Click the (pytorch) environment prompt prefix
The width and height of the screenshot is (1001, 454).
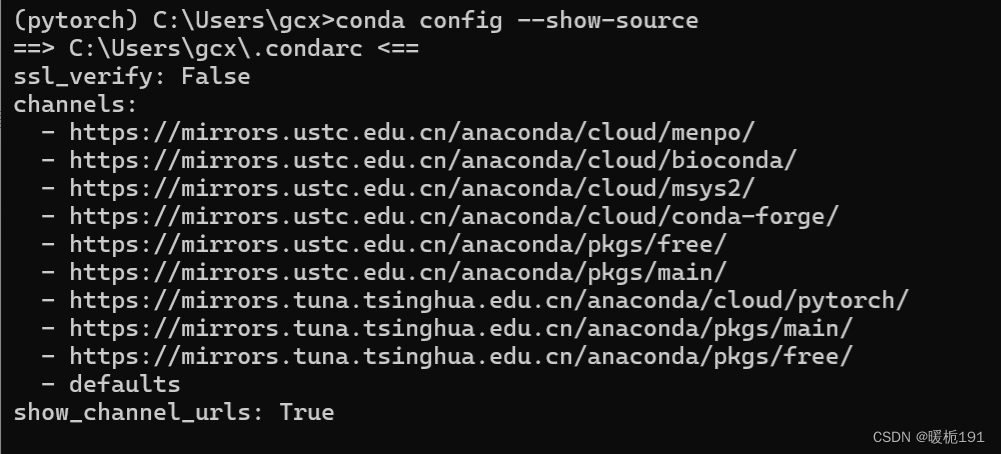tap(76, 20)
